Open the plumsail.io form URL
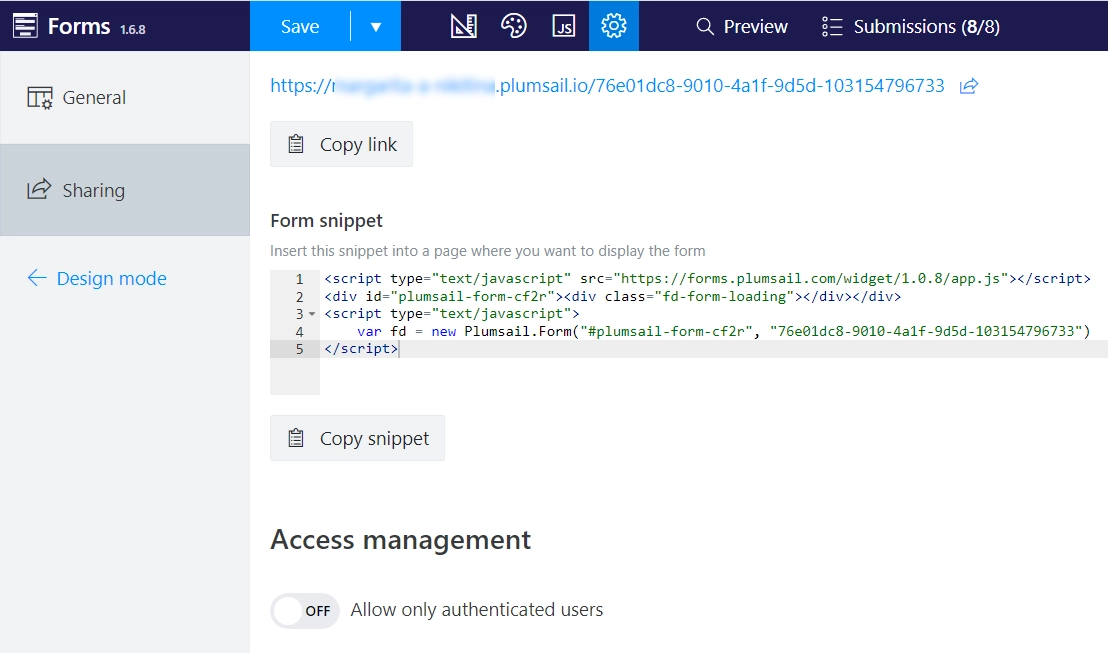Viewport: 1108px width, 653px height. [607, 86]
